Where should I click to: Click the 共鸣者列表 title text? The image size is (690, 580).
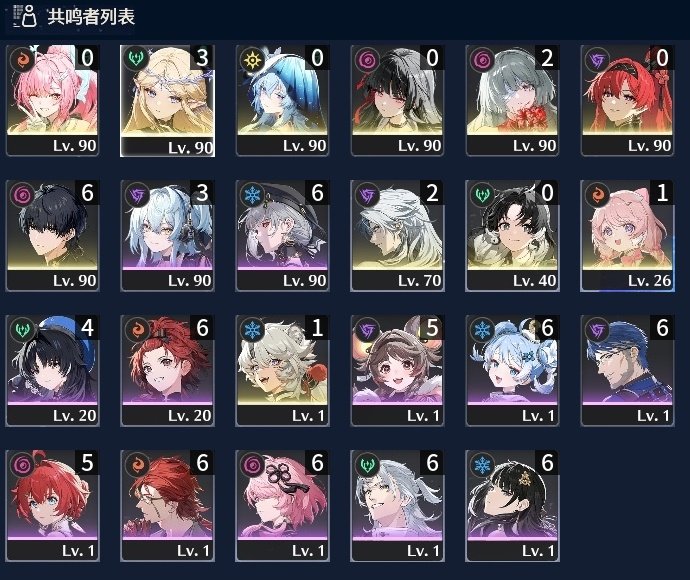point(91,17)
